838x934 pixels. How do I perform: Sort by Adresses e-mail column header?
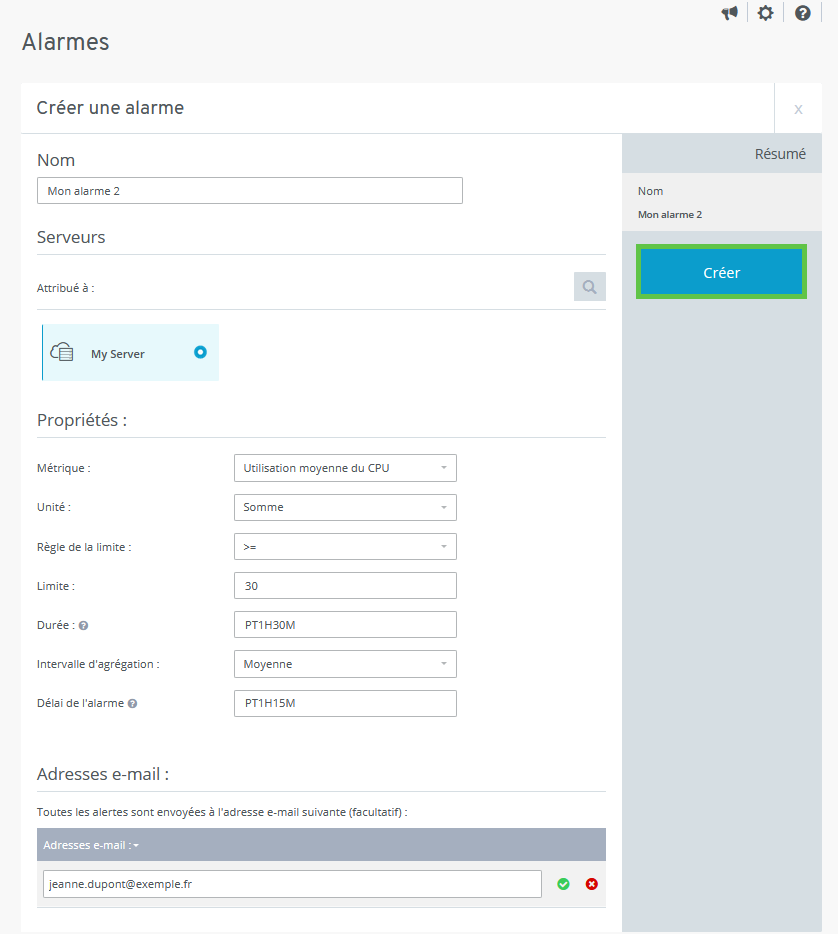tap(91, 845)
